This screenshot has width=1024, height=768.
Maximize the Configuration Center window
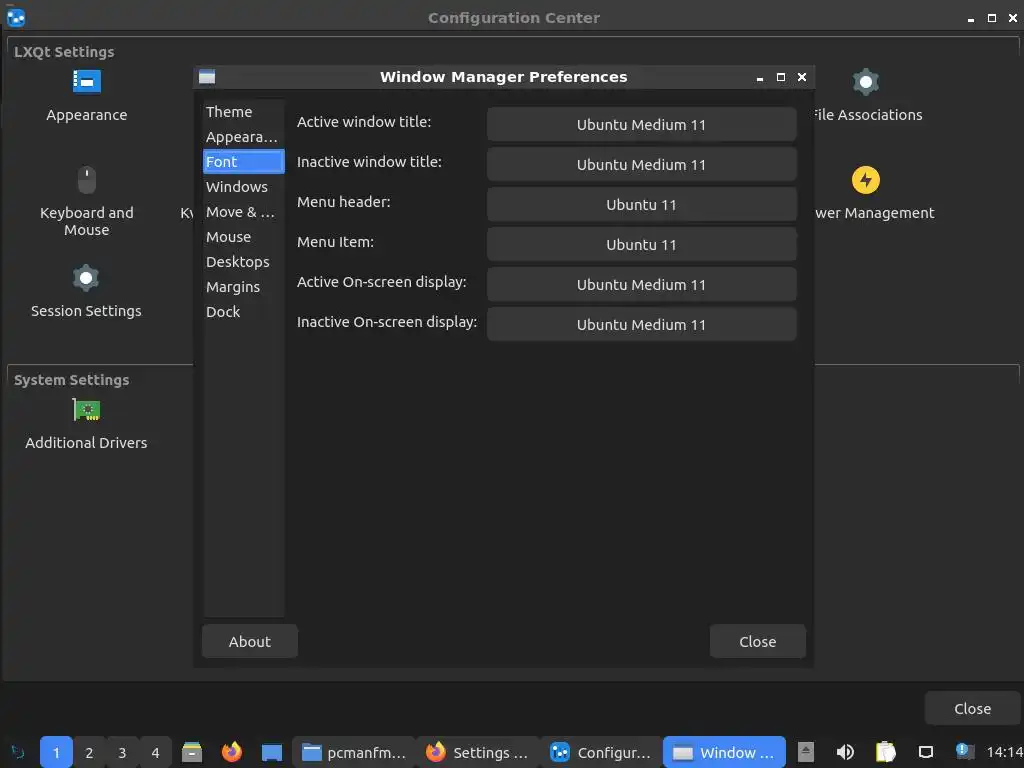click(x=991, y=18)
